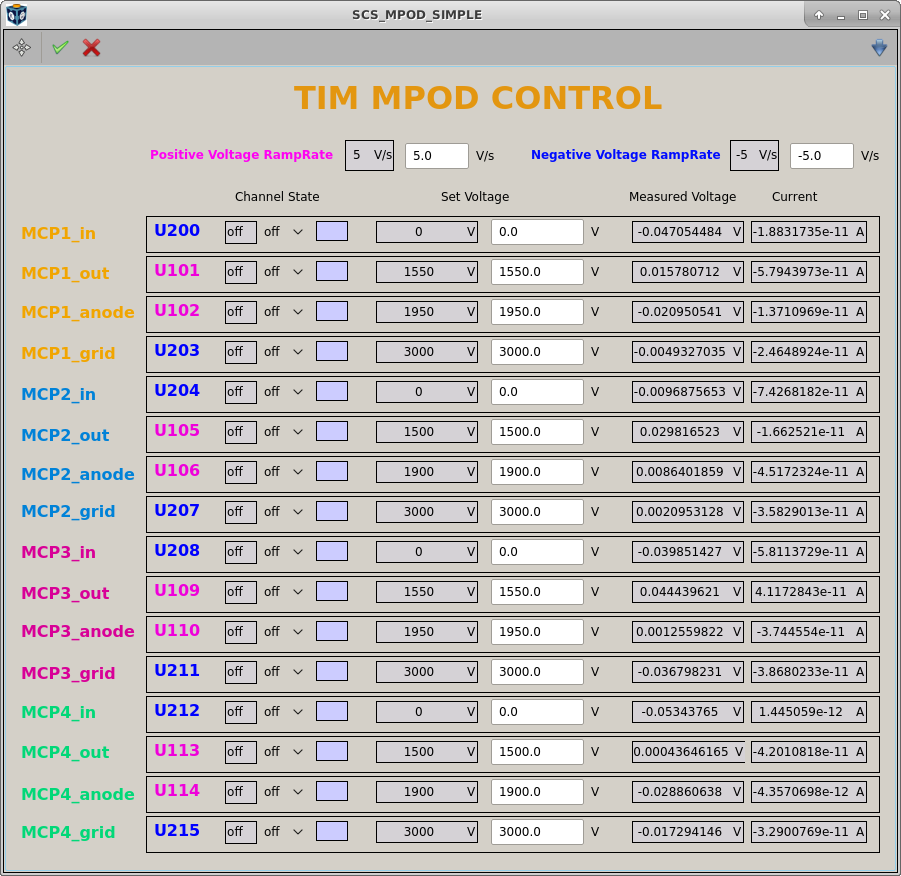Click the negative ramp rate readback -5 V/s
This screenshot has width=901, height=876.
pos(754,155)
